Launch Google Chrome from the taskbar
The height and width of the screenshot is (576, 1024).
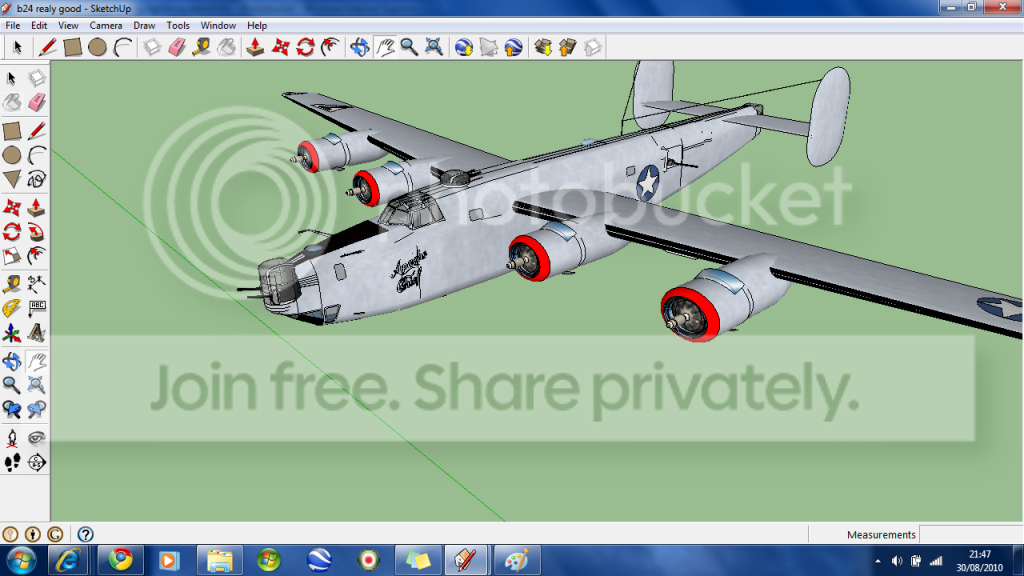tap(121, 560)
